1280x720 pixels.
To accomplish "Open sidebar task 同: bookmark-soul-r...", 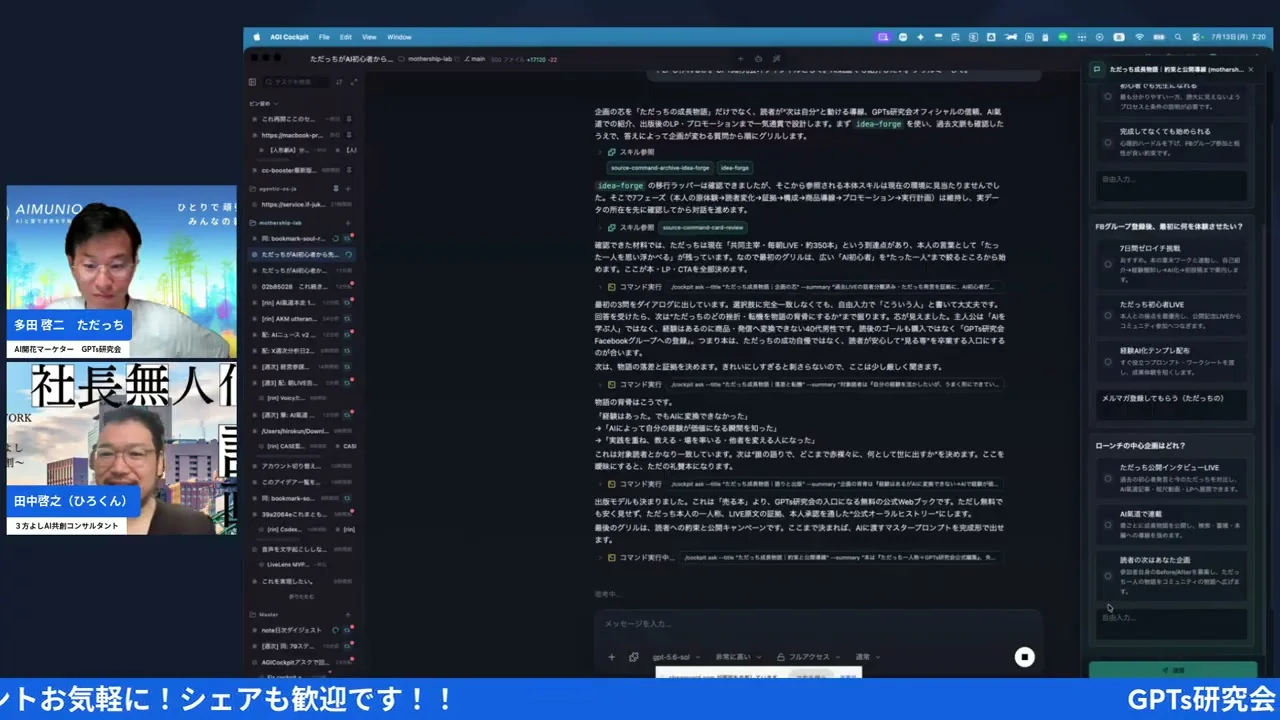I will pyautogui.click(x=302, y=239).
